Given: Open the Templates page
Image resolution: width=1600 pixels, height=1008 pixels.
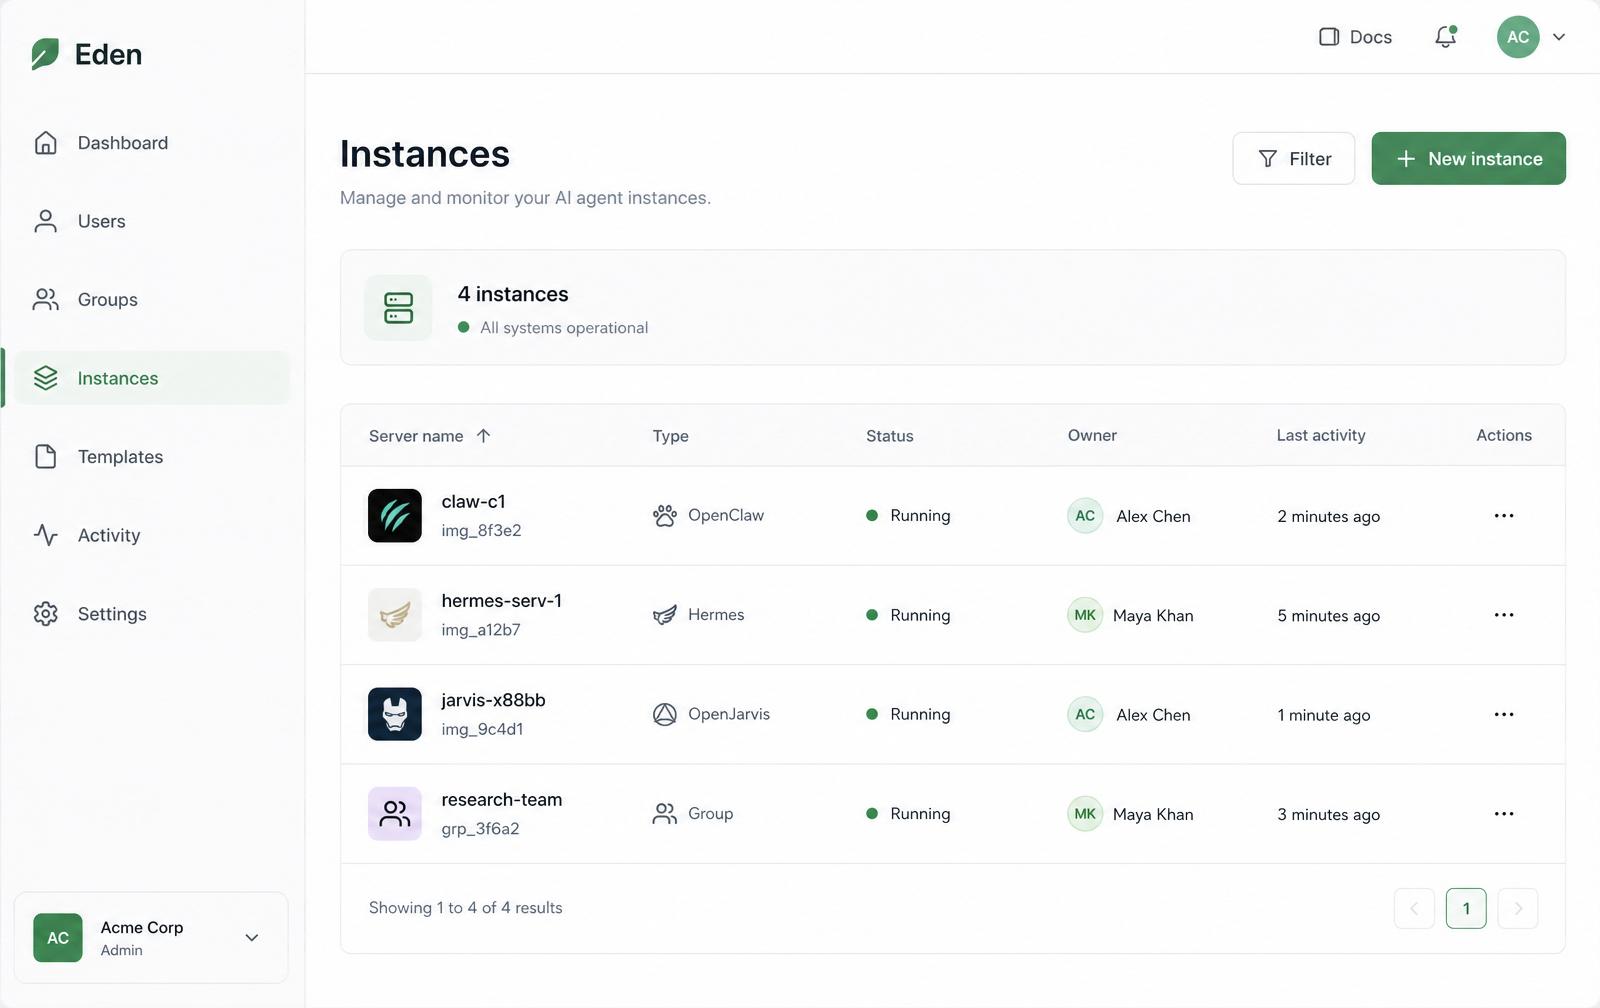Looking at the screenshot, I should [150, 457].
